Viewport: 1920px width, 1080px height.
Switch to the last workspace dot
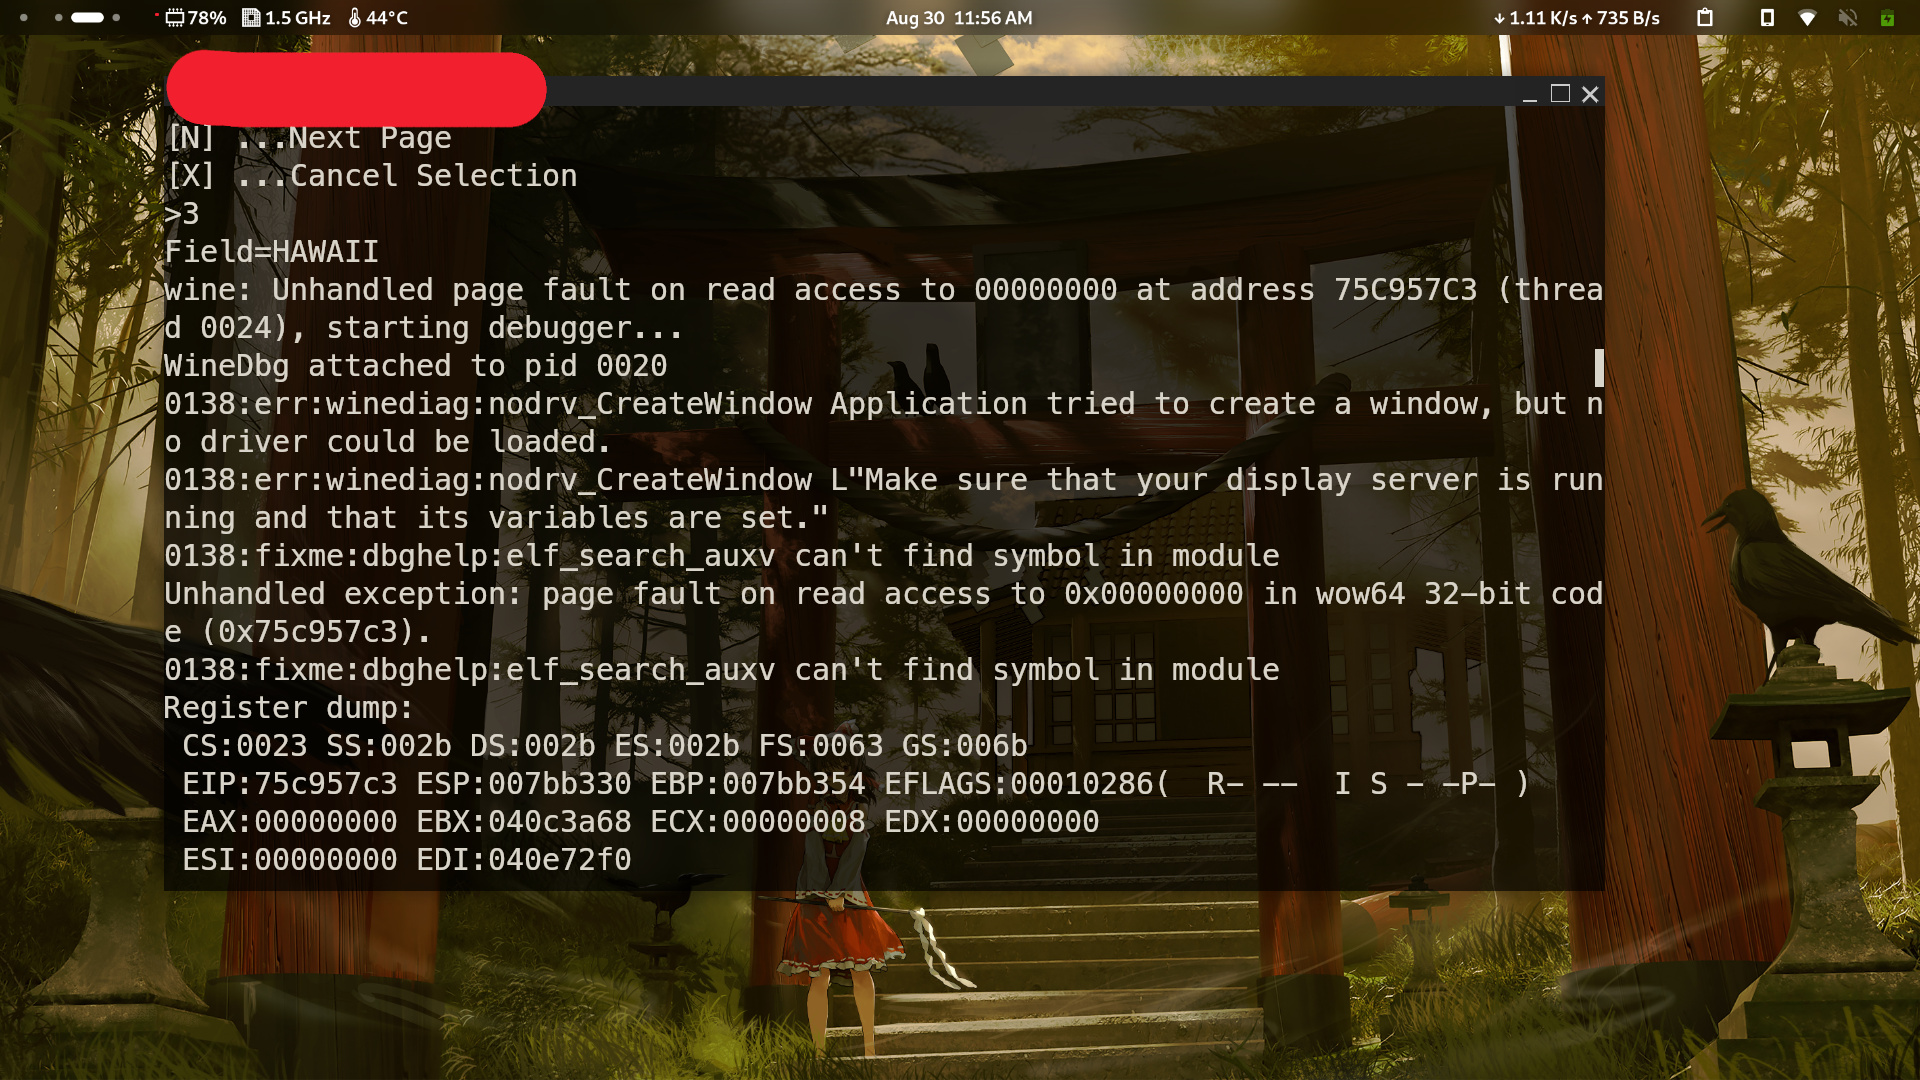coord(116,17)
